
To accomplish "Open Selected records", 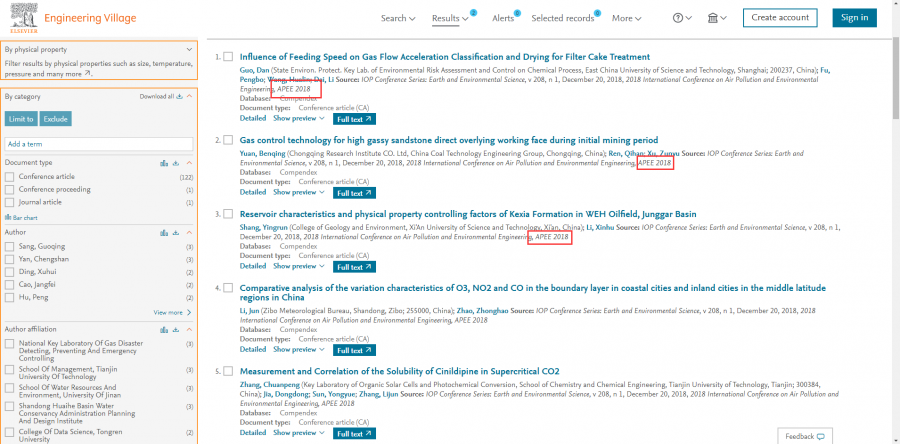I will click(562, 18).
